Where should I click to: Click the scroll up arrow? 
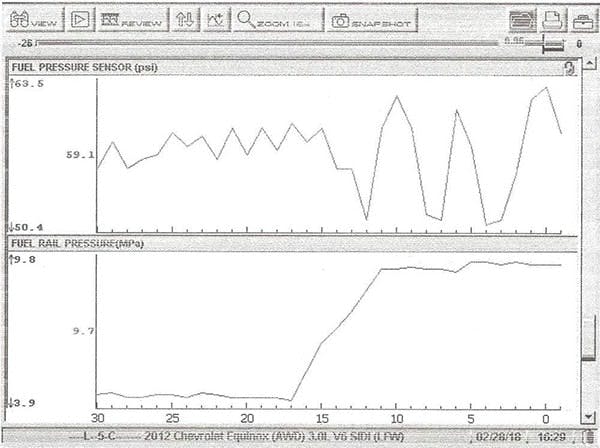coord(589,64)
